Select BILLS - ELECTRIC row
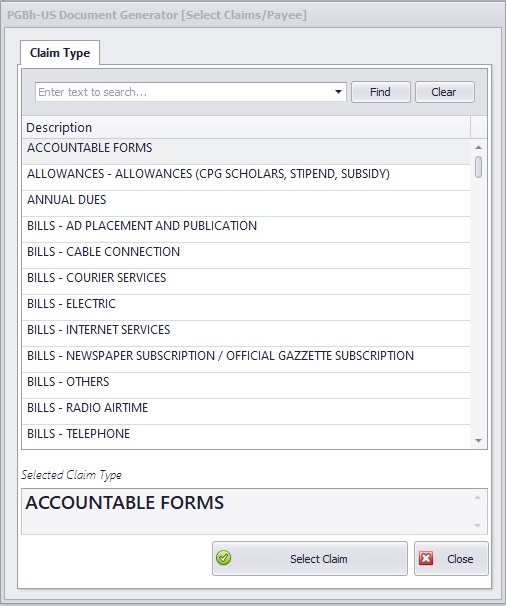506x606 pixels. tap(246, 308)
